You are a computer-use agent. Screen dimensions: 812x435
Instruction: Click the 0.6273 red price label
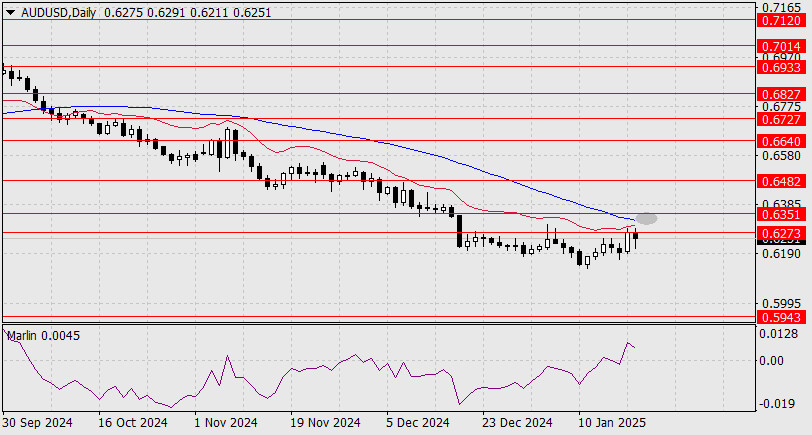(x=781, y=234)
